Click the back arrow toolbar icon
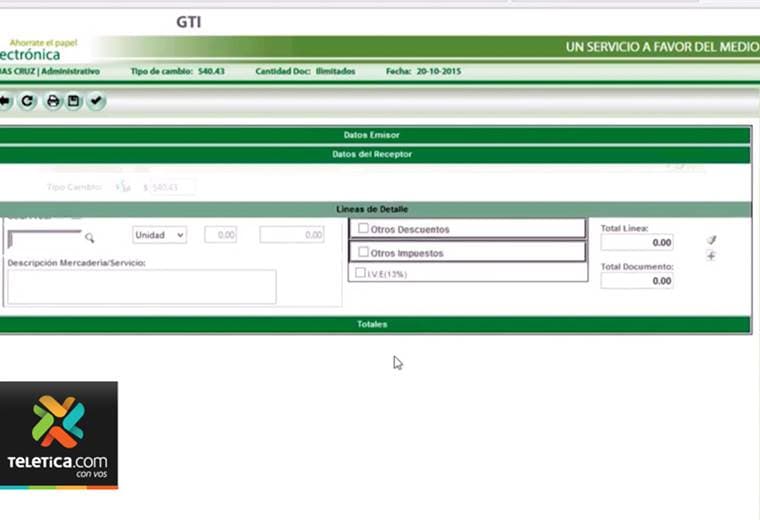 point(5,101)
